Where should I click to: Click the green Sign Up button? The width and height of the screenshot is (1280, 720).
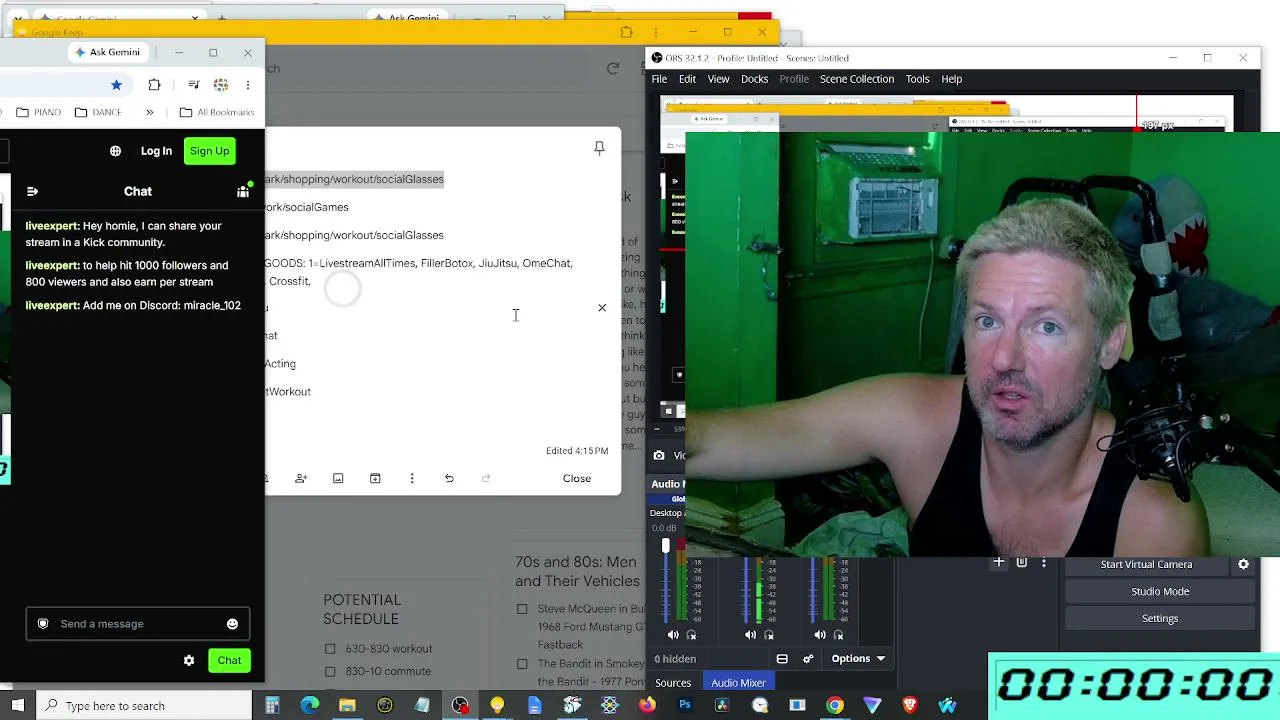coord(209,151)
